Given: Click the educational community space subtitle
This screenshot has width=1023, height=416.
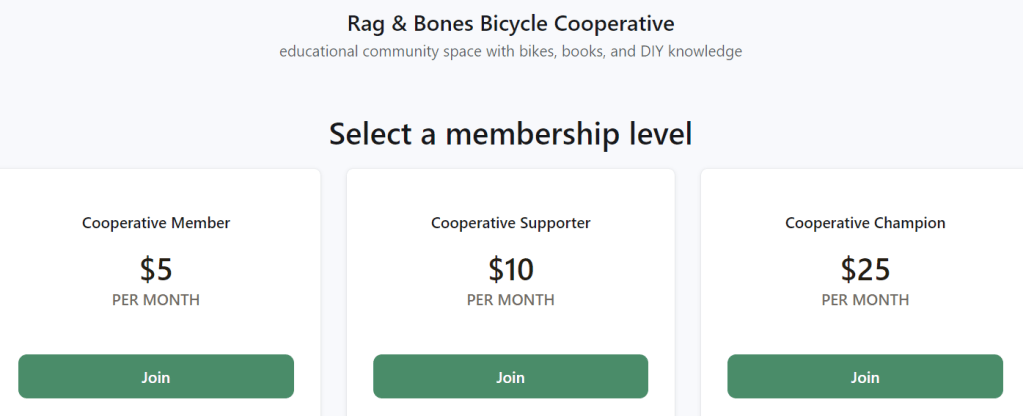Looking at the screenshot, I should pos(510,51).
